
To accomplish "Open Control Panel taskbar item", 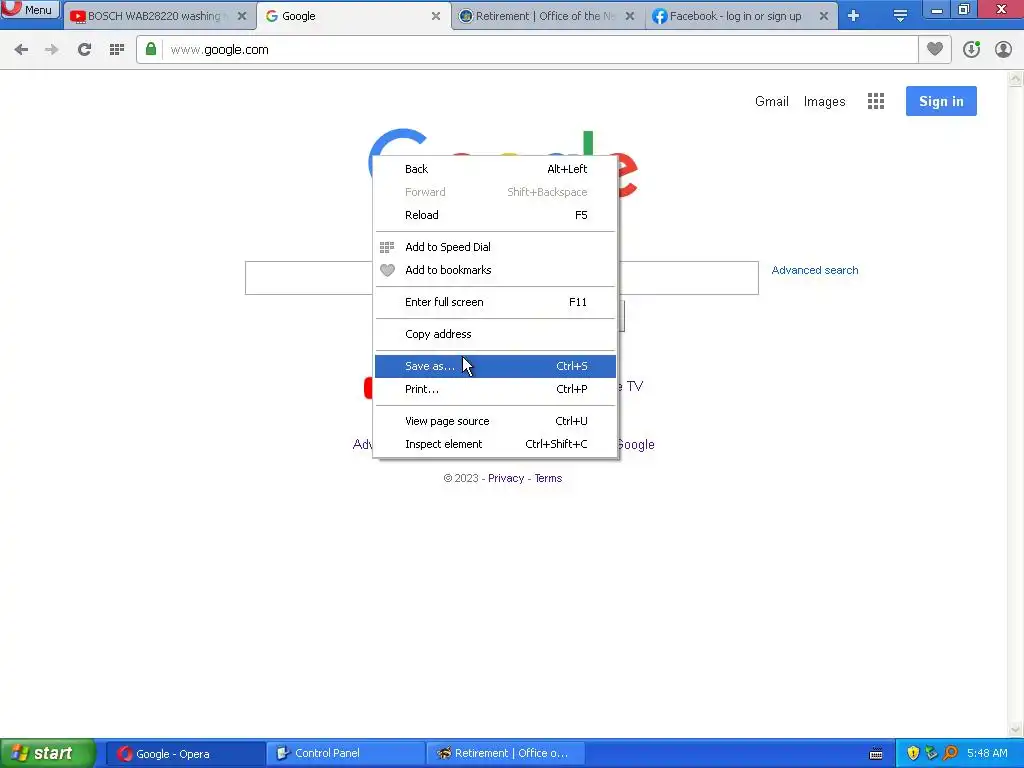I will point(345,754).
